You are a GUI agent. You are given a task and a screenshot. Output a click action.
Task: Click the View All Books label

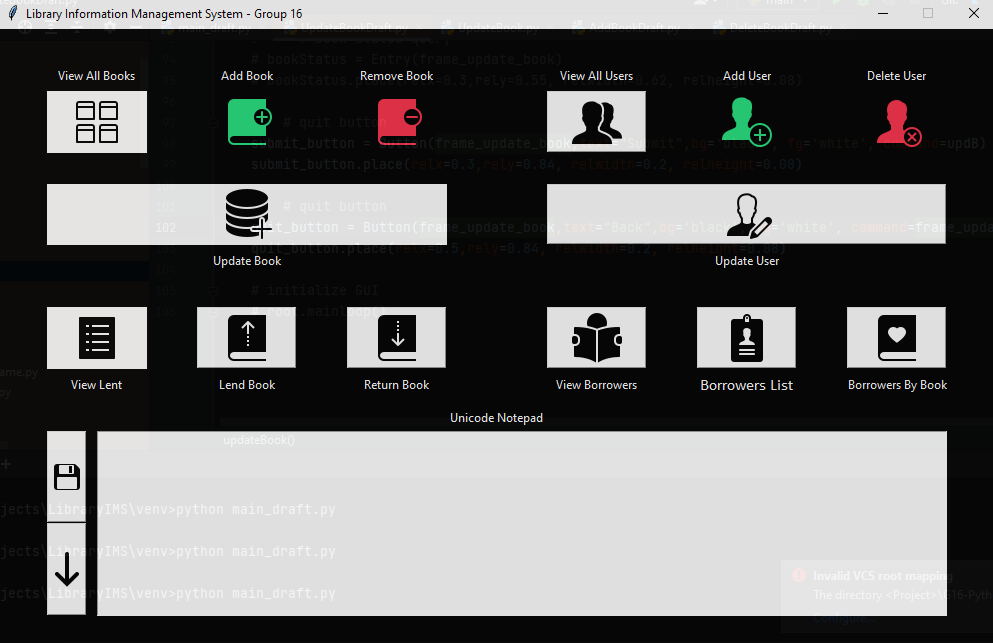[96, 76]
